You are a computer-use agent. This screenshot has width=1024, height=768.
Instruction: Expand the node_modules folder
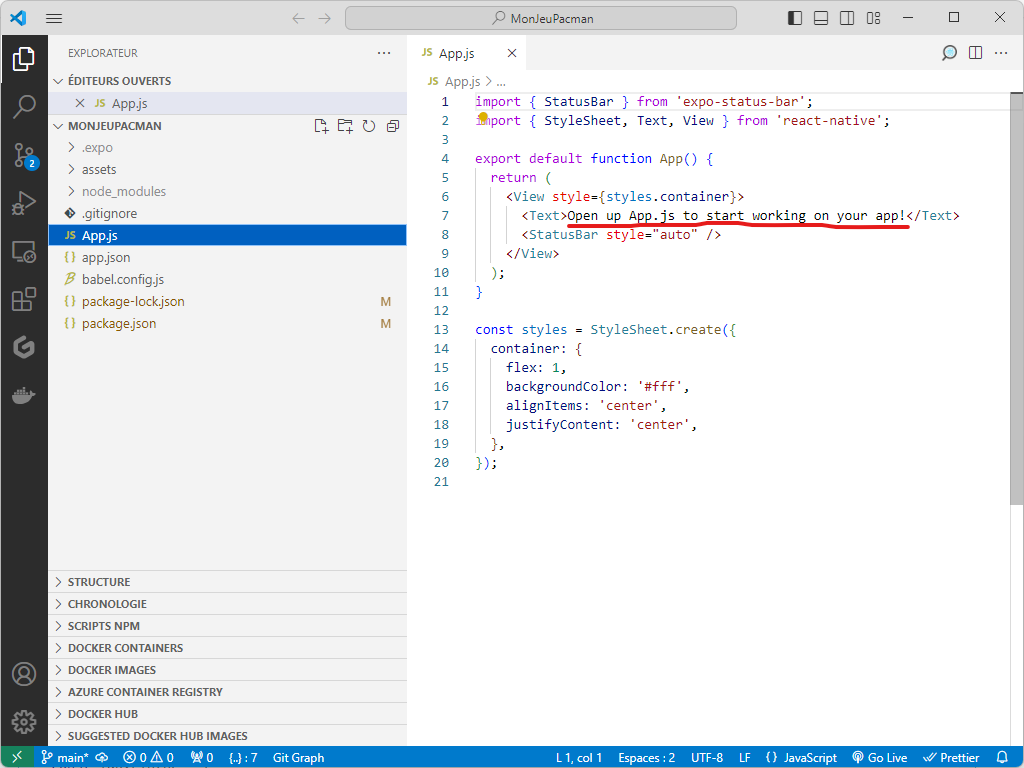point(124,191)
